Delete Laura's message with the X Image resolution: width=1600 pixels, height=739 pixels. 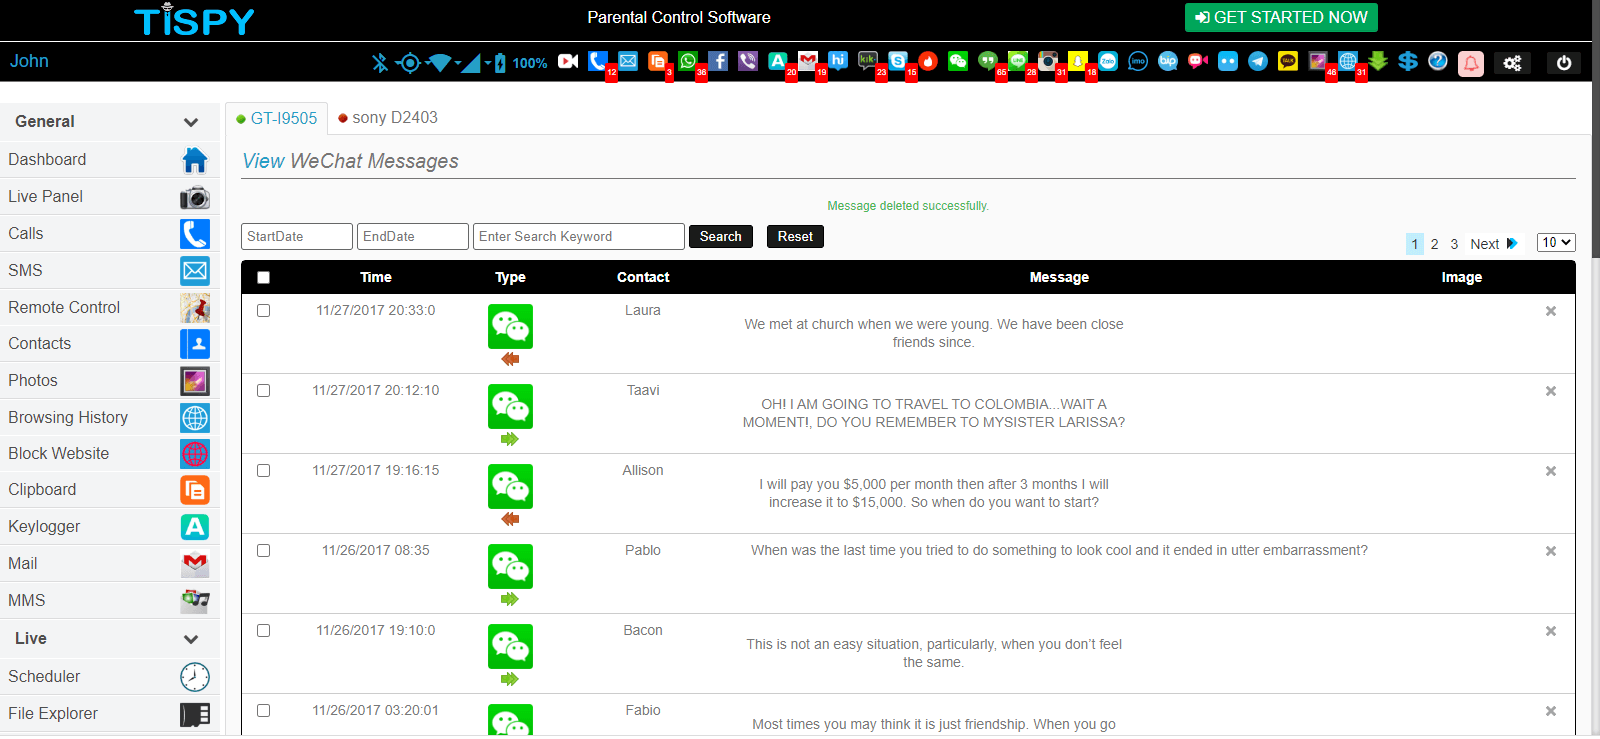(1551, 311)
